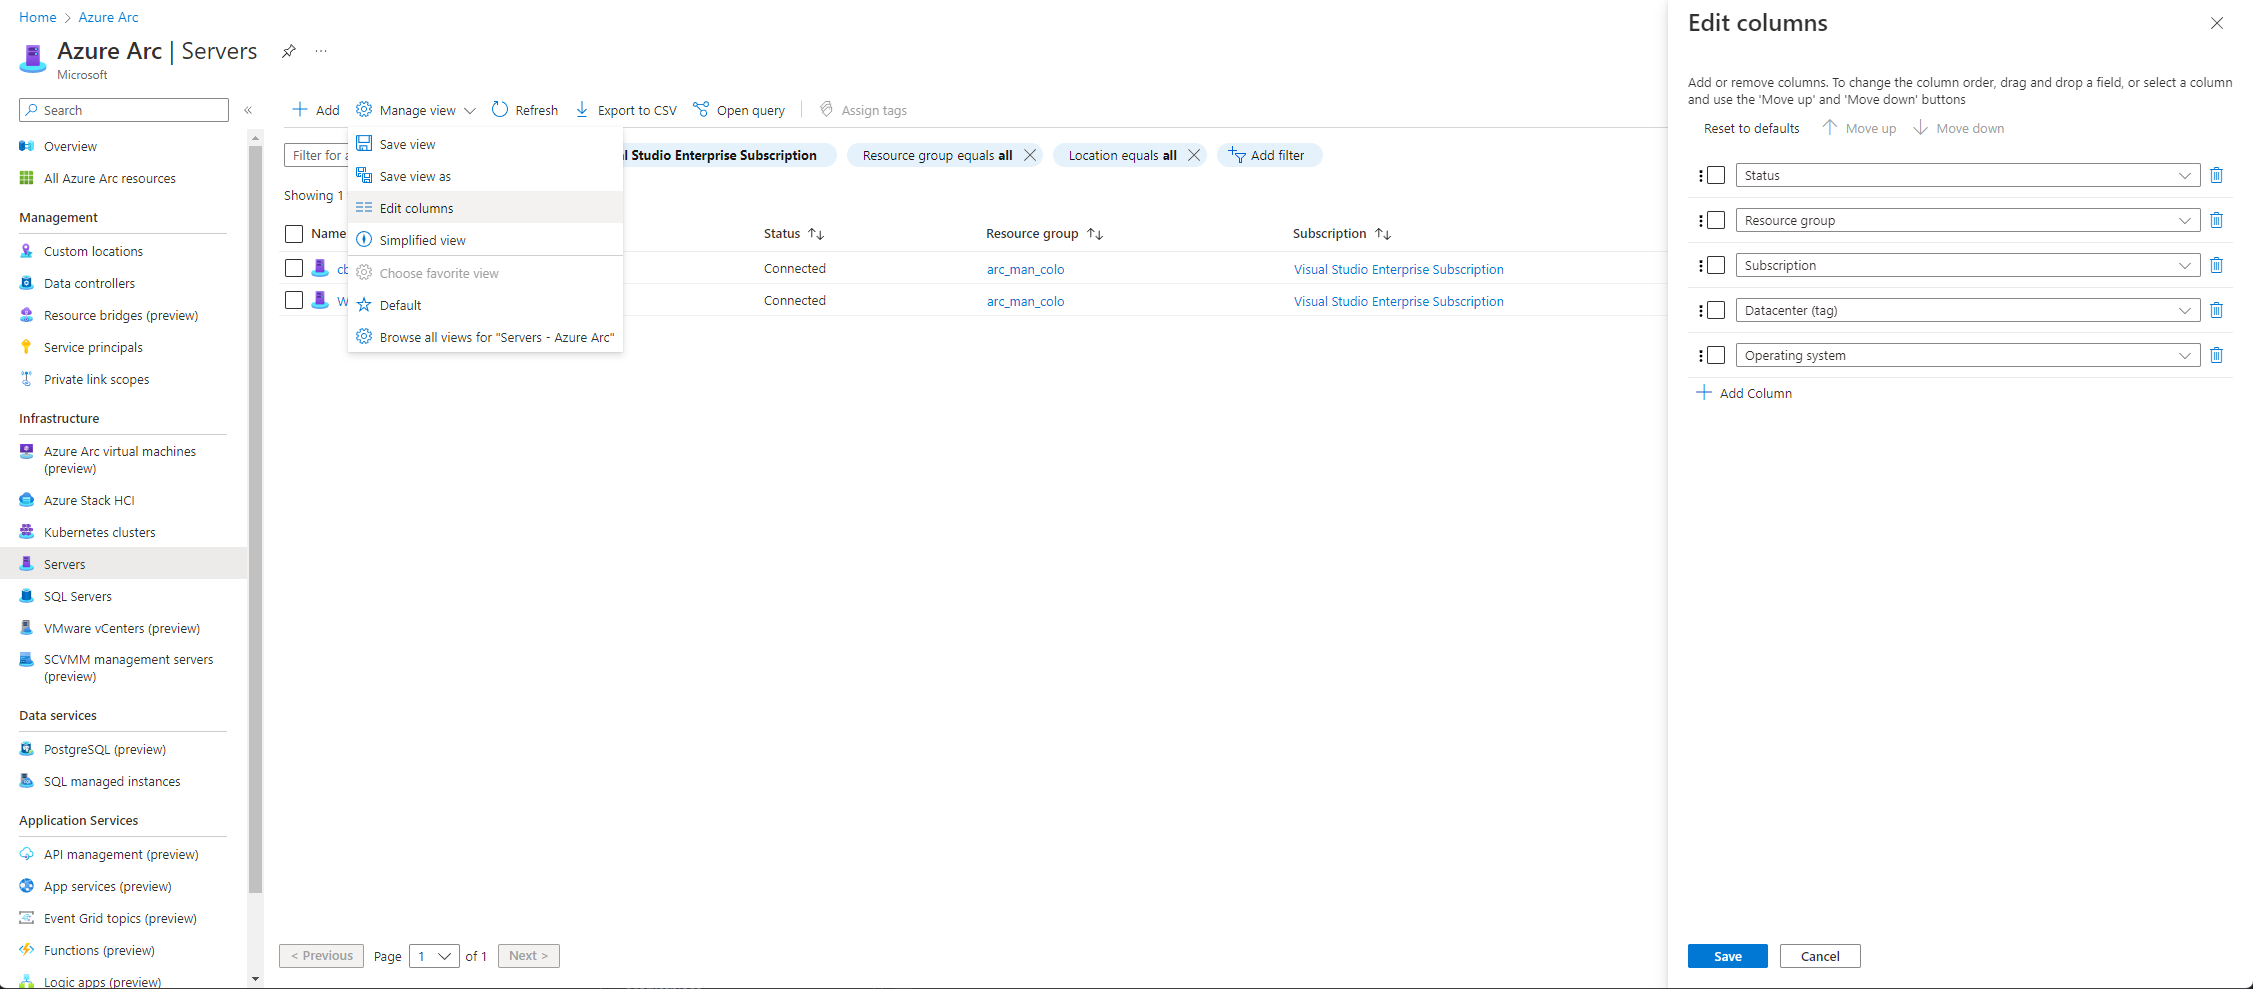Click Export to CSV
Screen dimensions: 2253x989
626,110
